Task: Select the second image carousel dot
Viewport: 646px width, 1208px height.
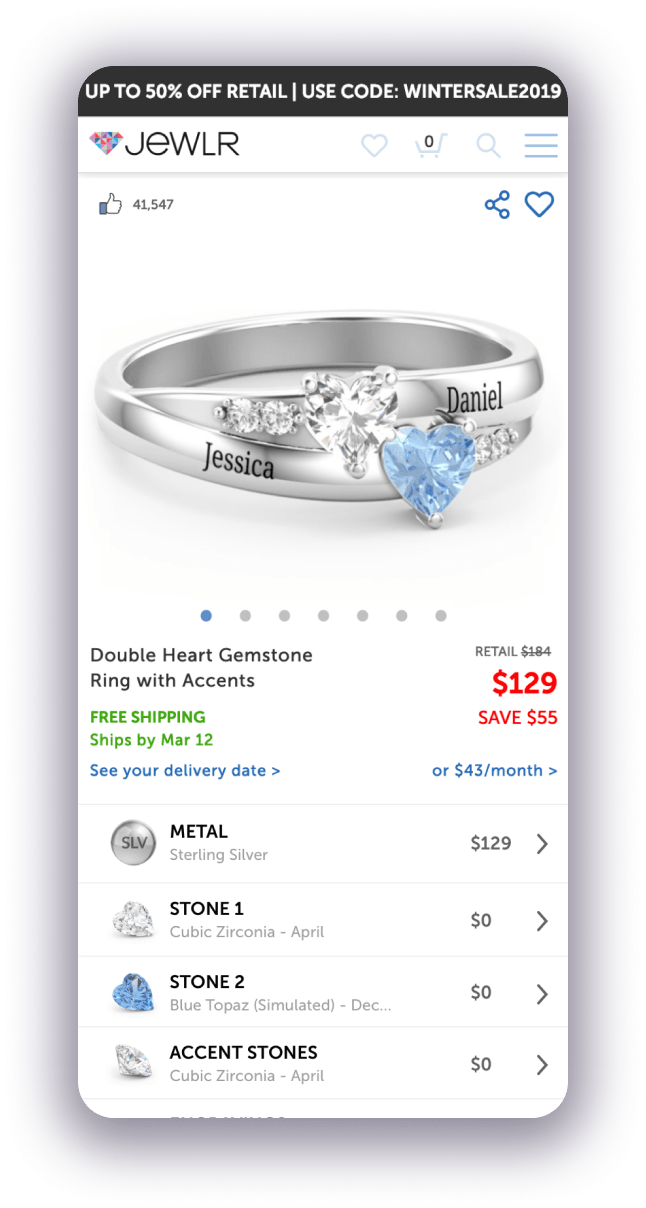Action: point(245,616)
